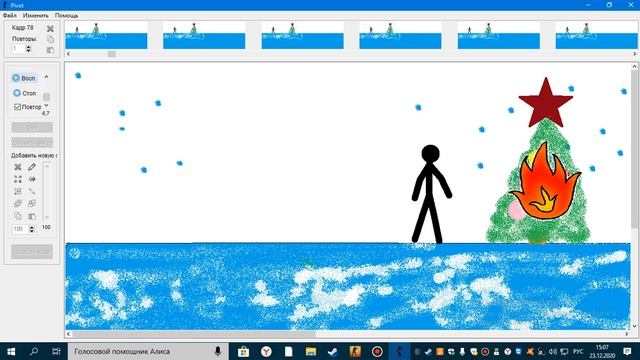Select the edit figure pencil tool
The width and height of the screenshot is (640, 360).
pyautogui.click(x=32, y=167)
